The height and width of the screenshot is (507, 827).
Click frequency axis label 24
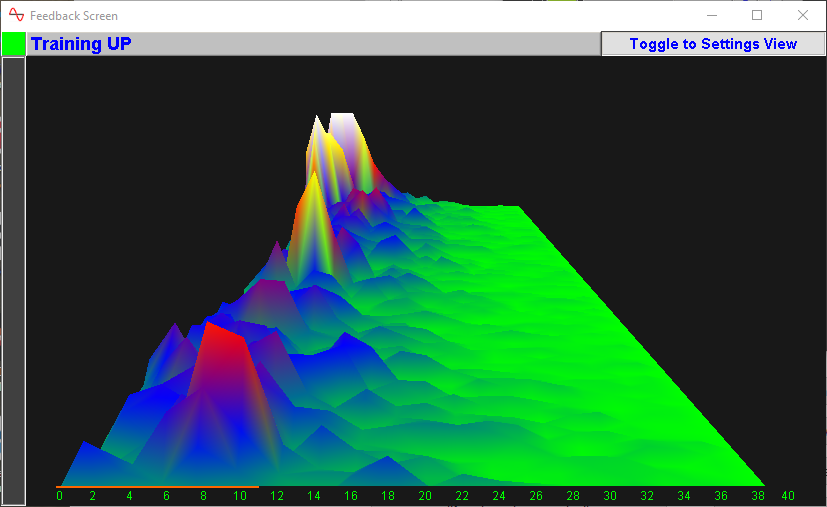(x=499, y=496)
